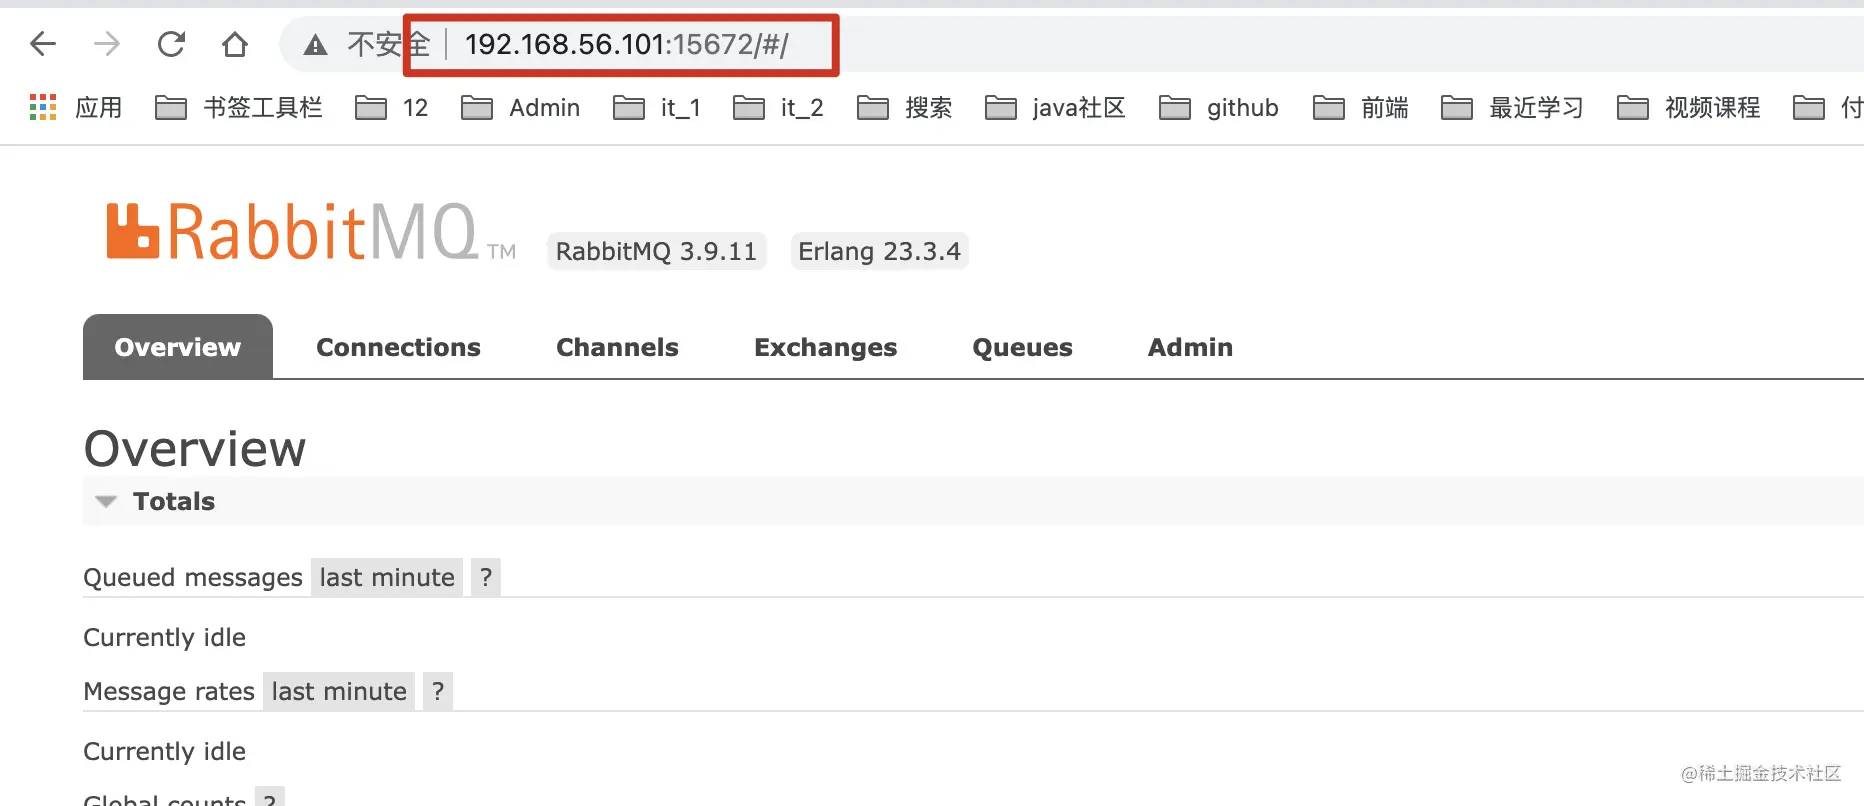Open the it_1 bookmark folder
Screen dimensions: 1864x806
click(x=657, y=107)
